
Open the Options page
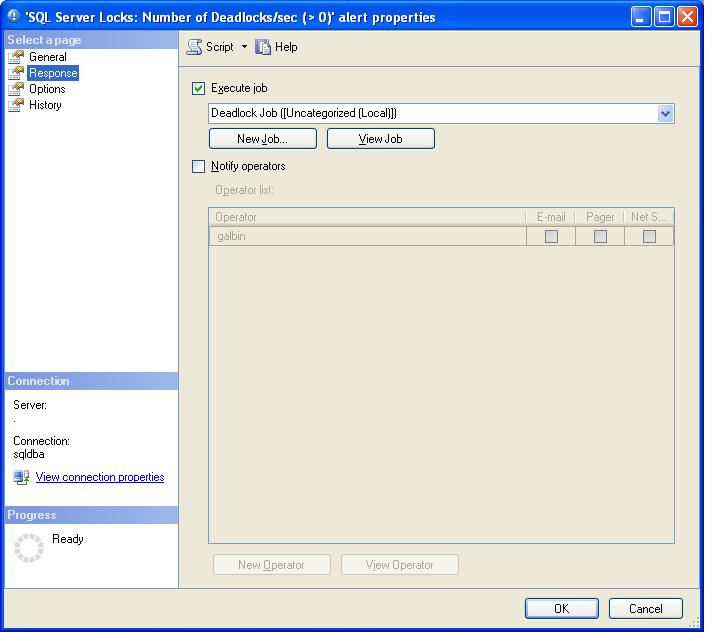coord(47,89)
